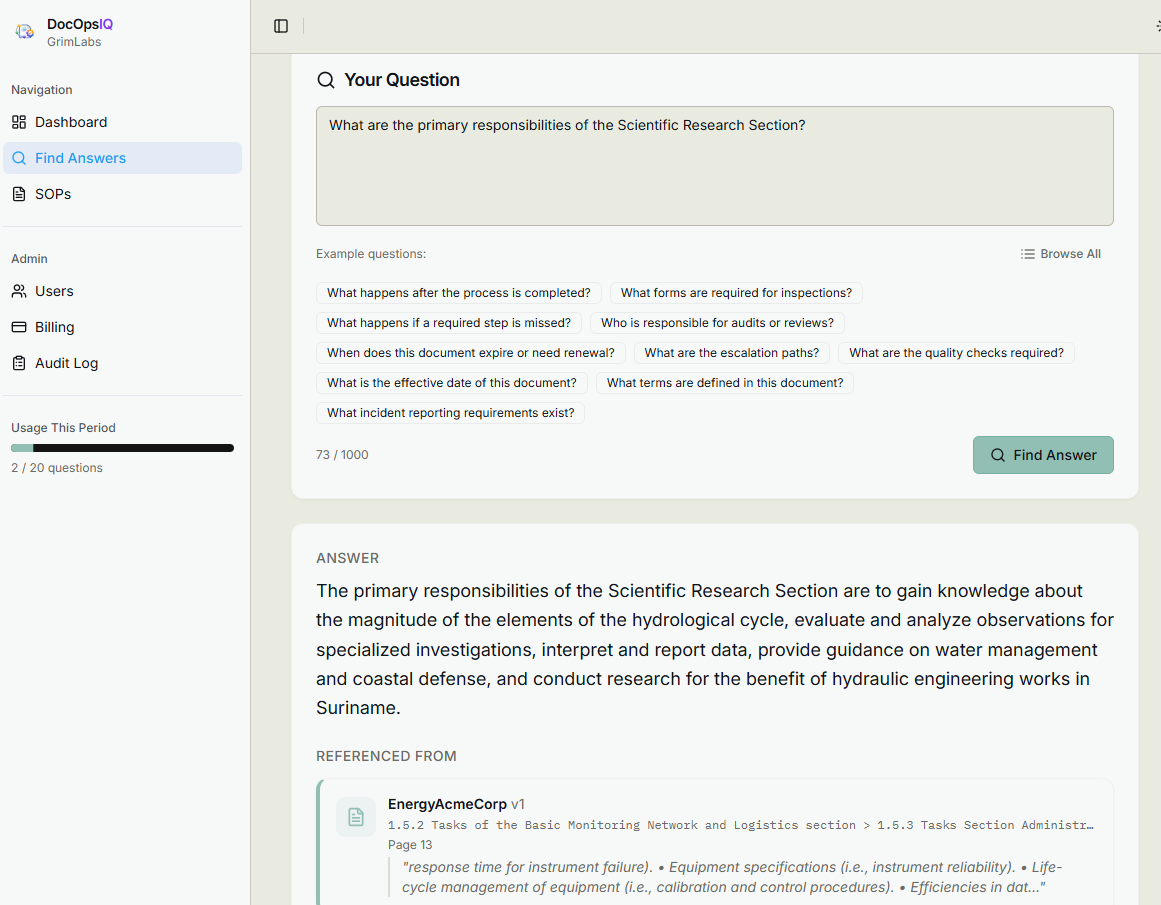Open the Dashboard page
Screen dimensions: 1161x905
point(122,122)
